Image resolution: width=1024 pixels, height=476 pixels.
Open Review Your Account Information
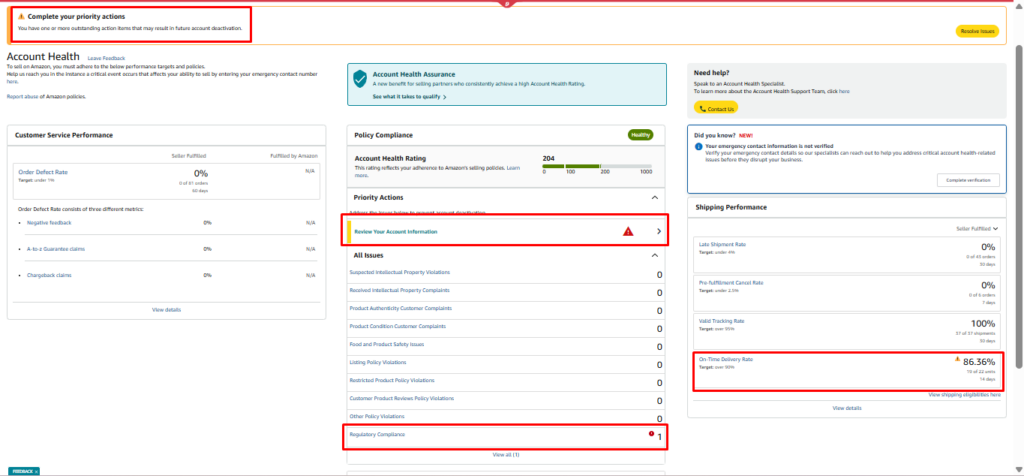tap(396, 232)
